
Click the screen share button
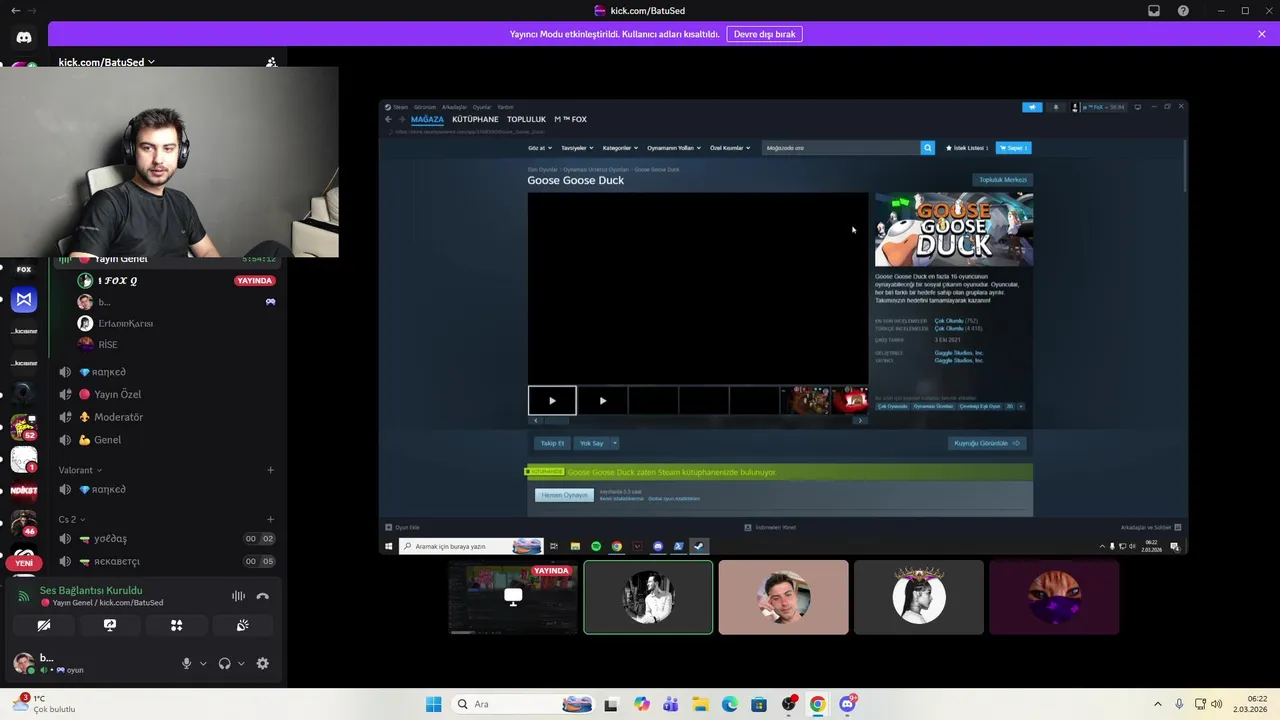tap(110, 625)
